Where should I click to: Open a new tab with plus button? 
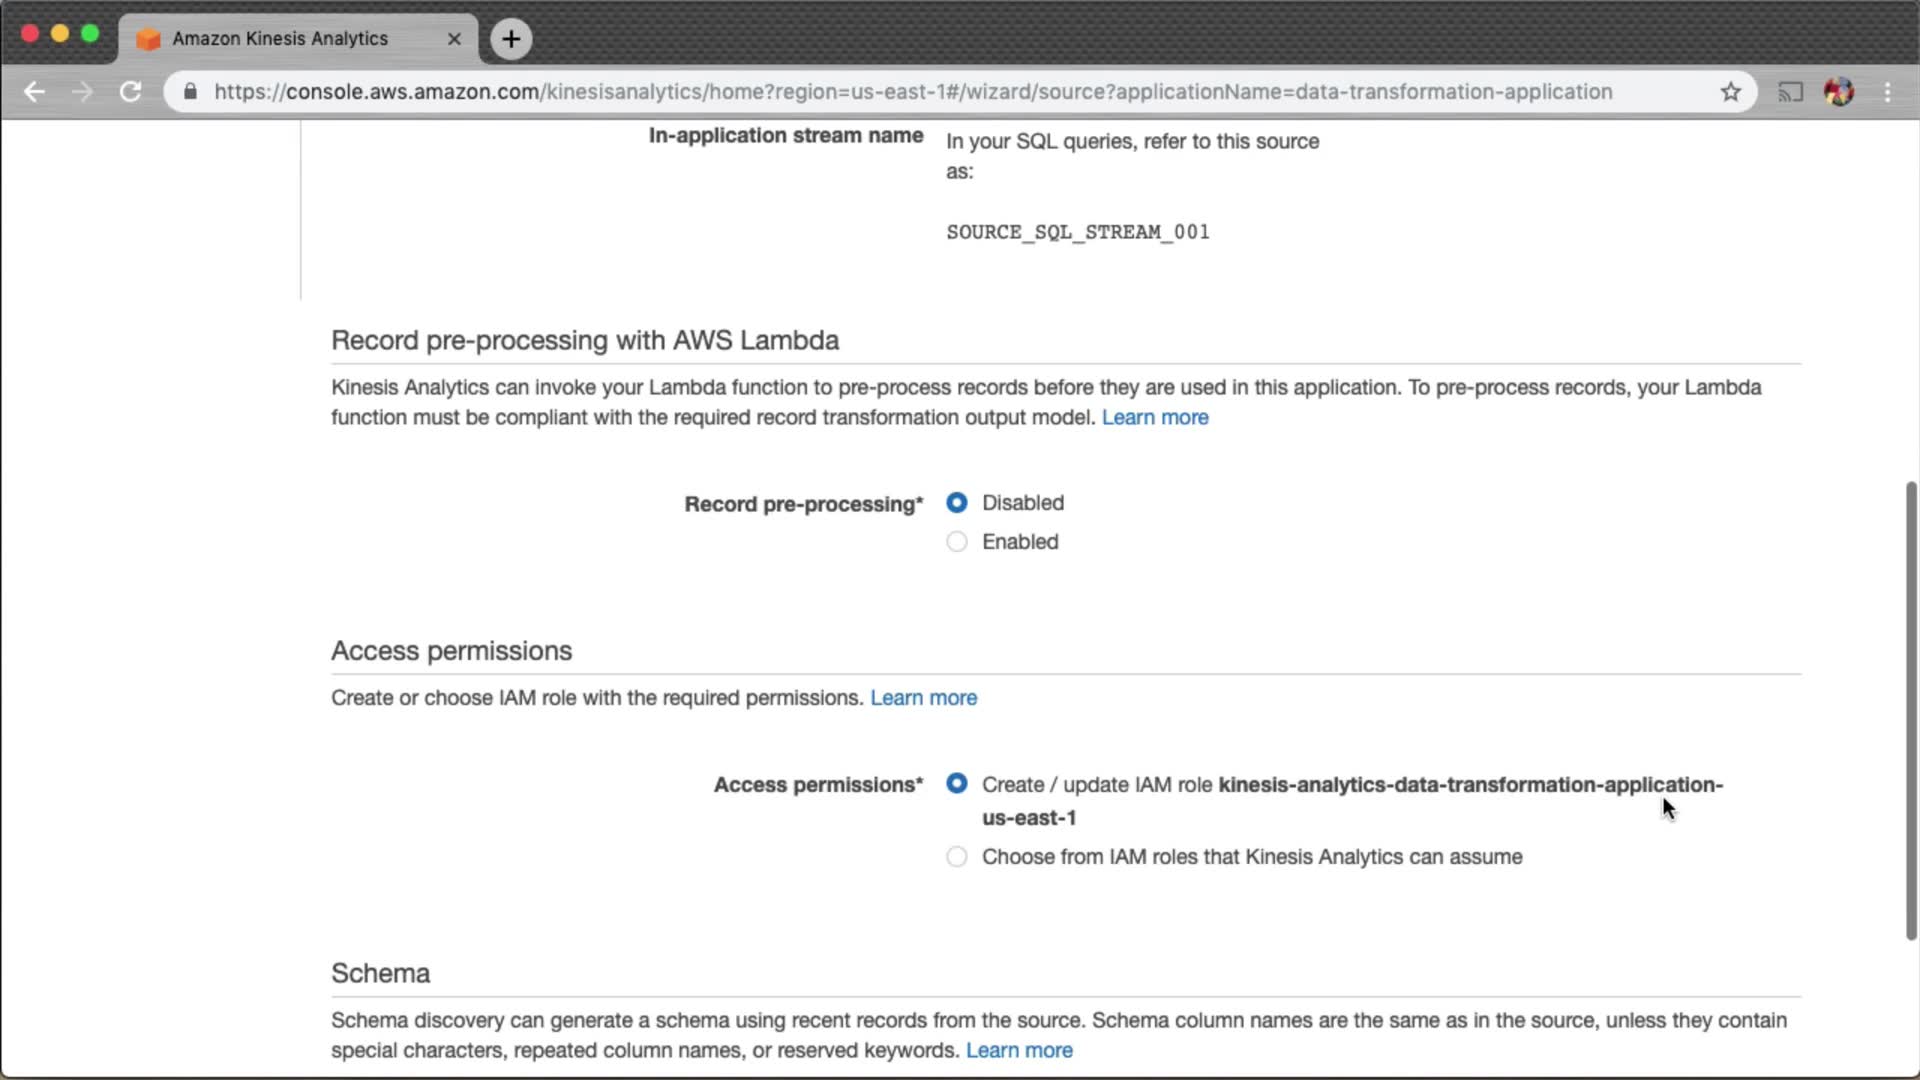coord(511,39)
